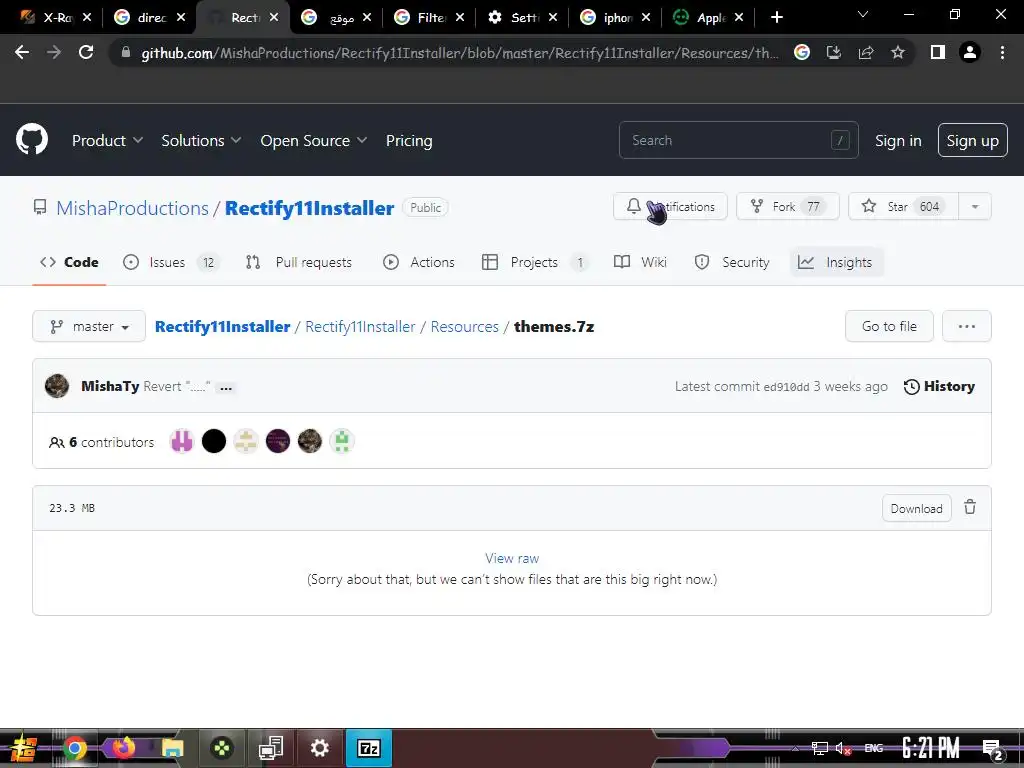This screenshot has width=1024, height=768.
Task: Bookmark page with the star icon
Action: (898, 52)
